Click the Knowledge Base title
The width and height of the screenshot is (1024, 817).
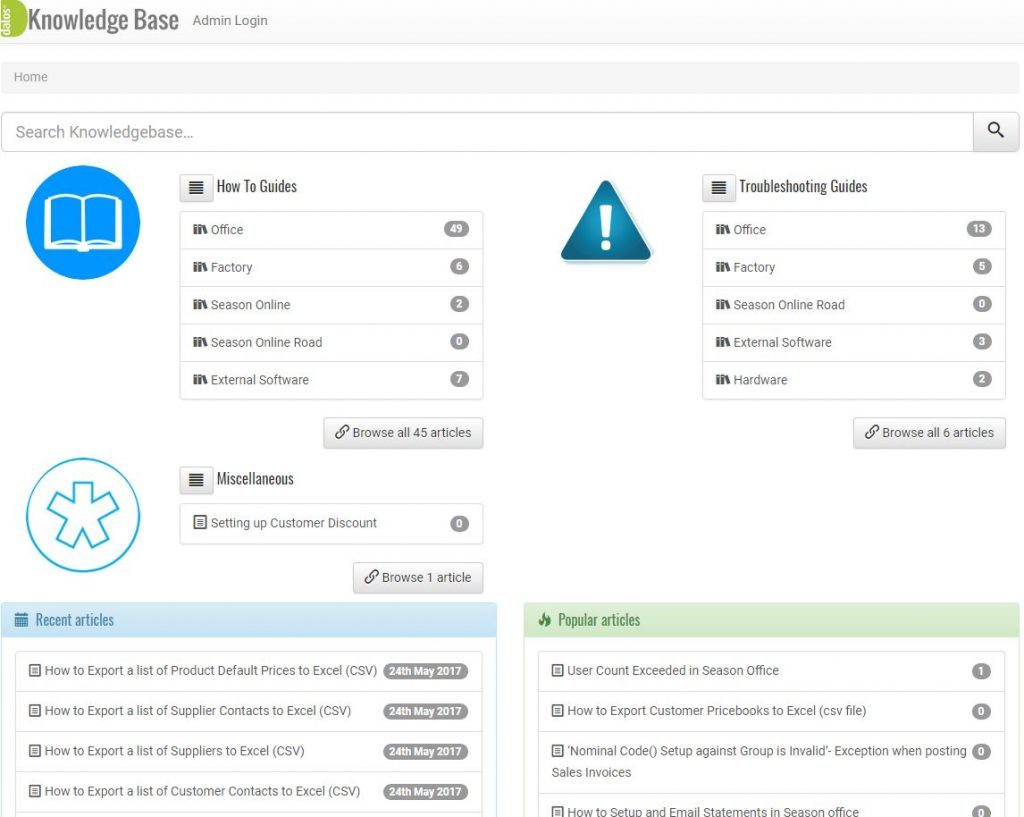coord(103,20)
